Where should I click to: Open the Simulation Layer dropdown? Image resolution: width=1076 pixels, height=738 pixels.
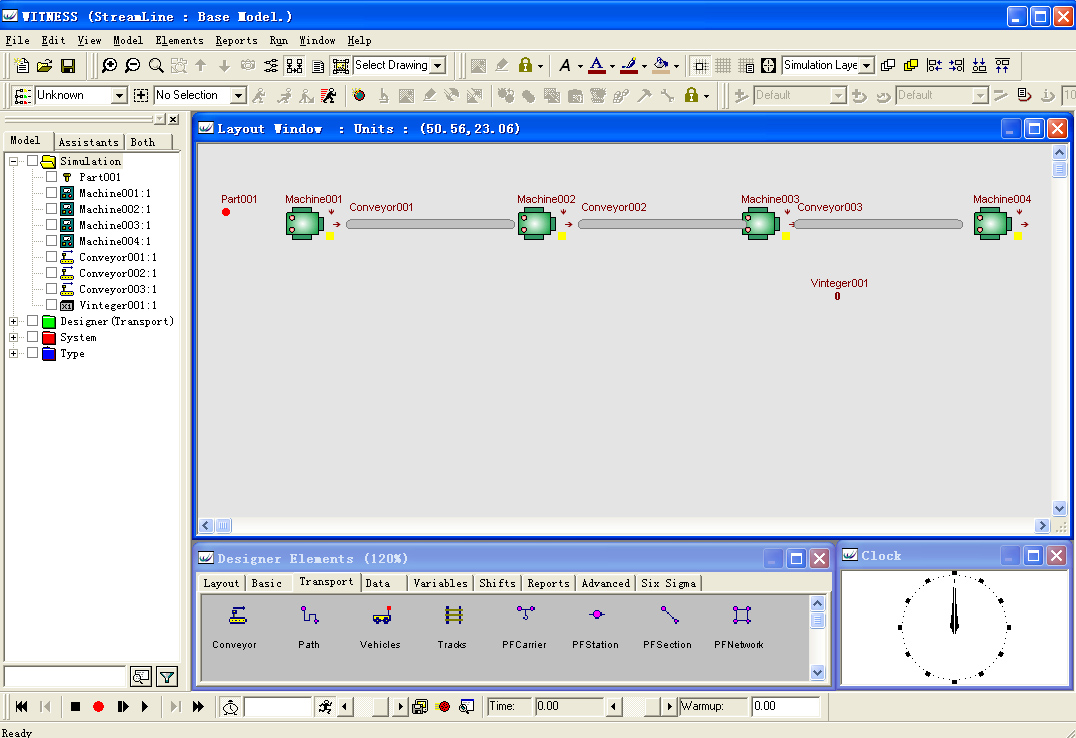(x=865, y=66)
